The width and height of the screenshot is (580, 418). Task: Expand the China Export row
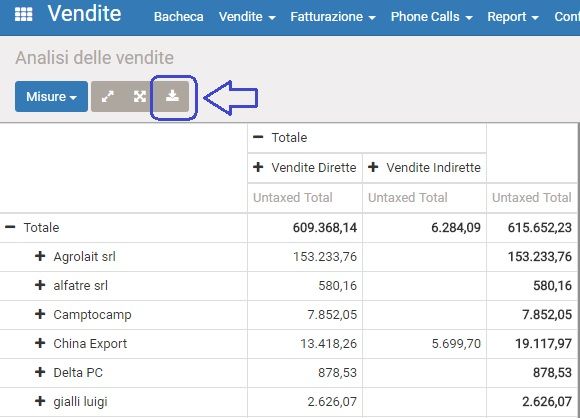pyautogui.click(x=40, y=343)
